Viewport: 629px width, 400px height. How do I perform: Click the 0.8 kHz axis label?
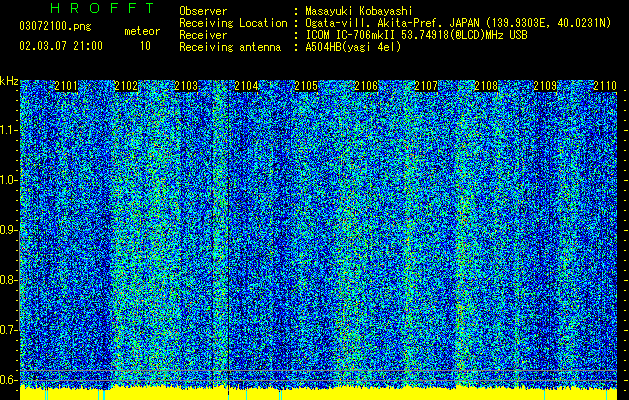8,280
